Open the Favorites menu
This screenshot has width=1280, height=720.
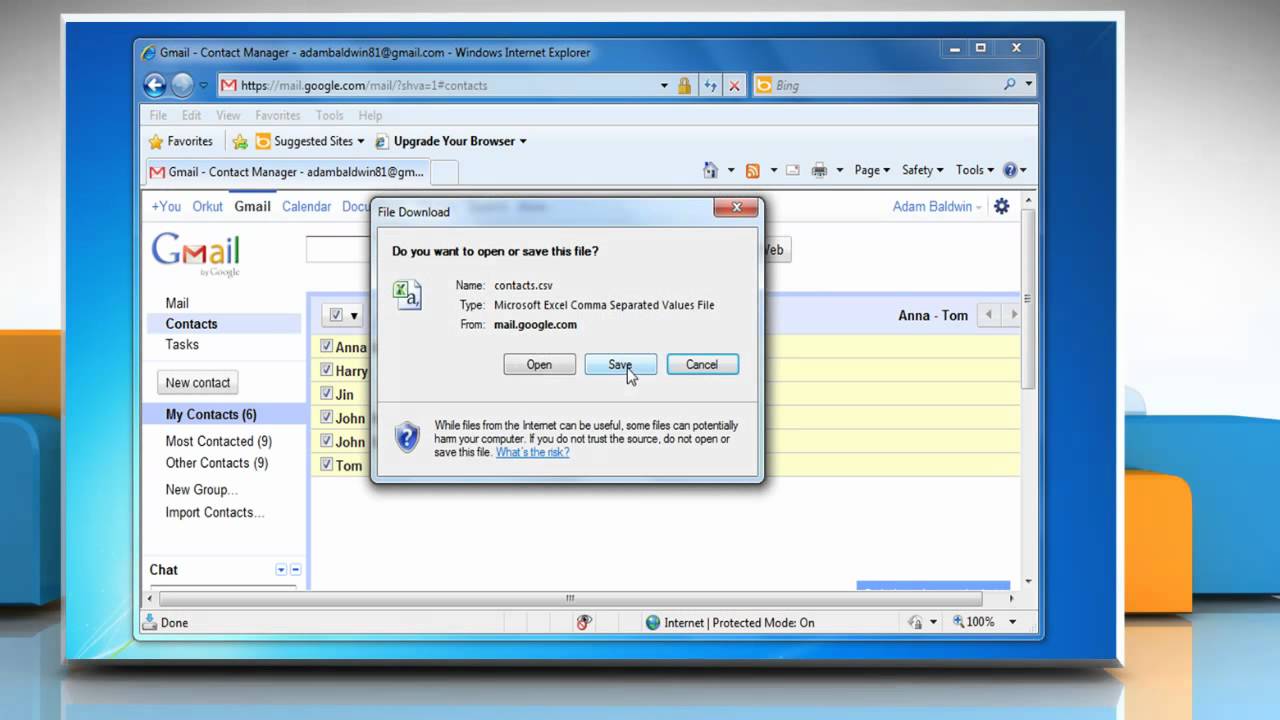[x=277, y=115]
